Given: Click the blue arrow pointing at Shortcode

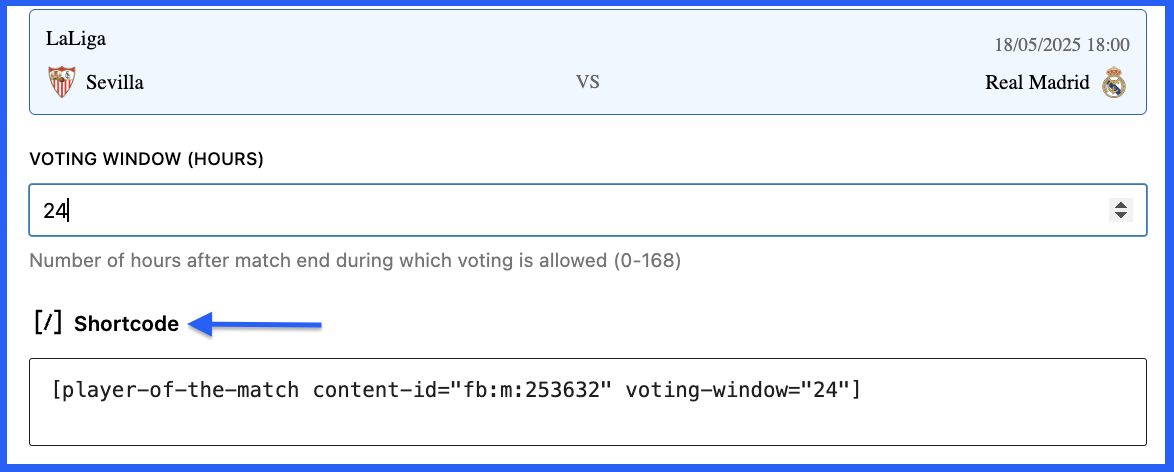Looking at the screenshot, I should (x=255, y=325).
